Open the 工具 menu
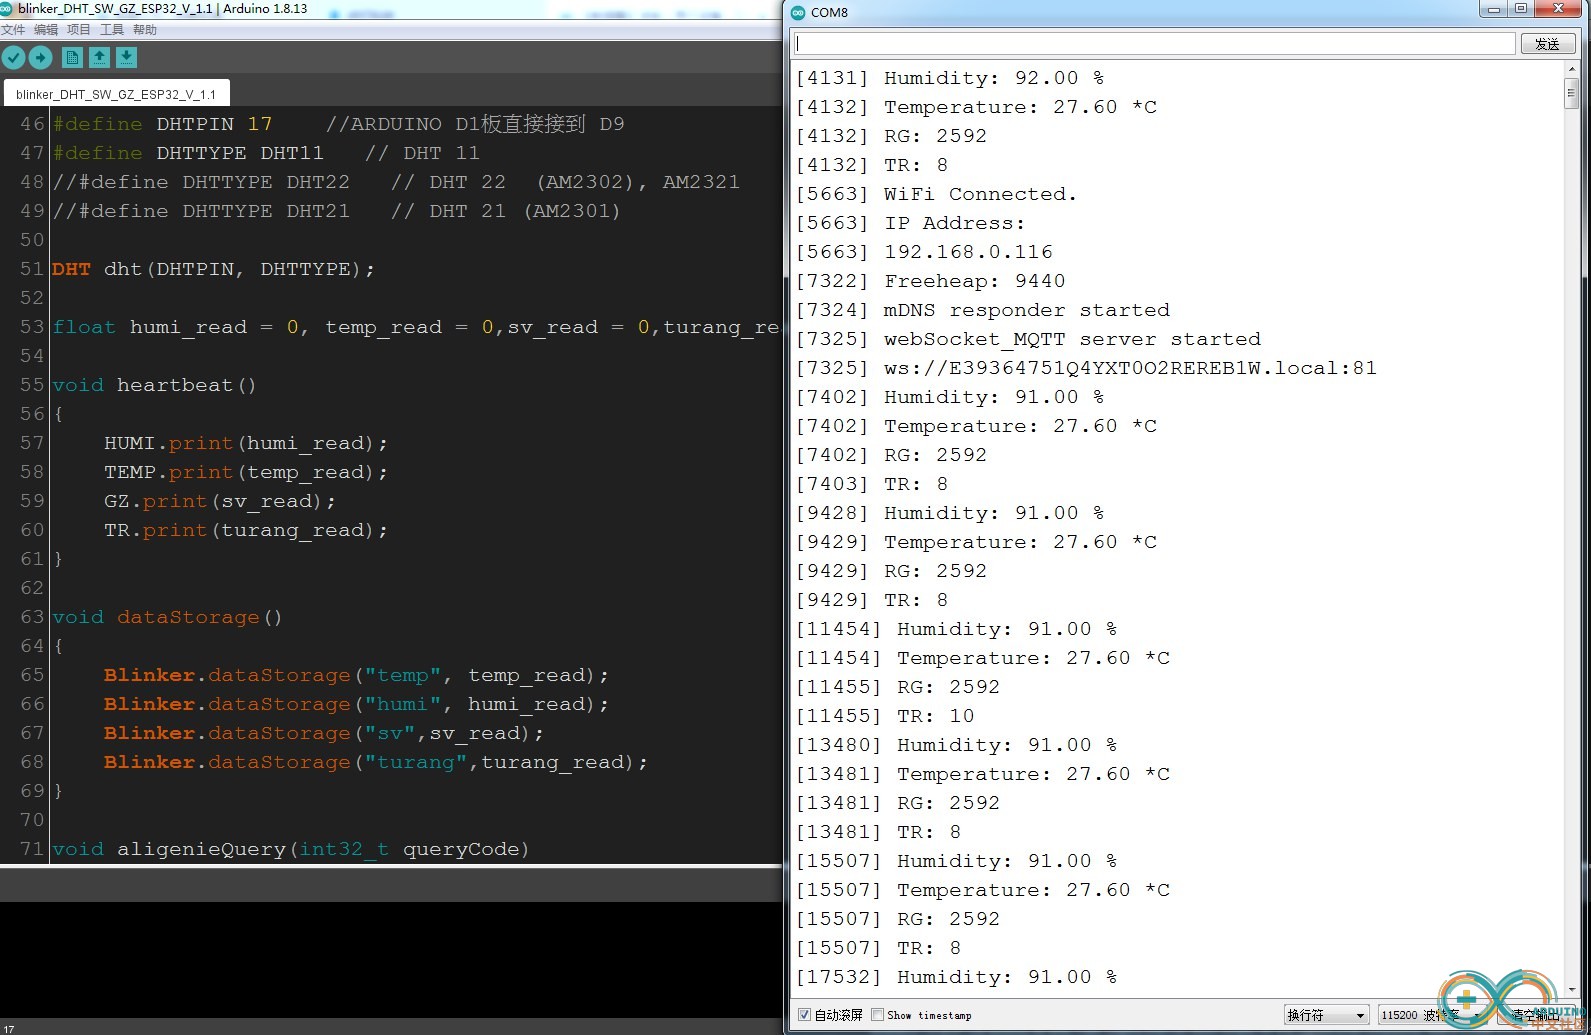Screen dimensions: 1591x1035 112,30
